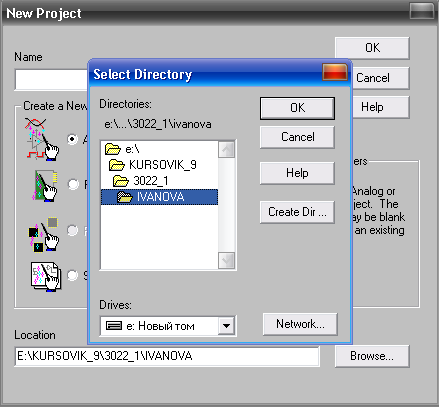This screenshot has height=407, width=439.
Task: Click Cancel in the Select Directory dialog
Action: 297,137
